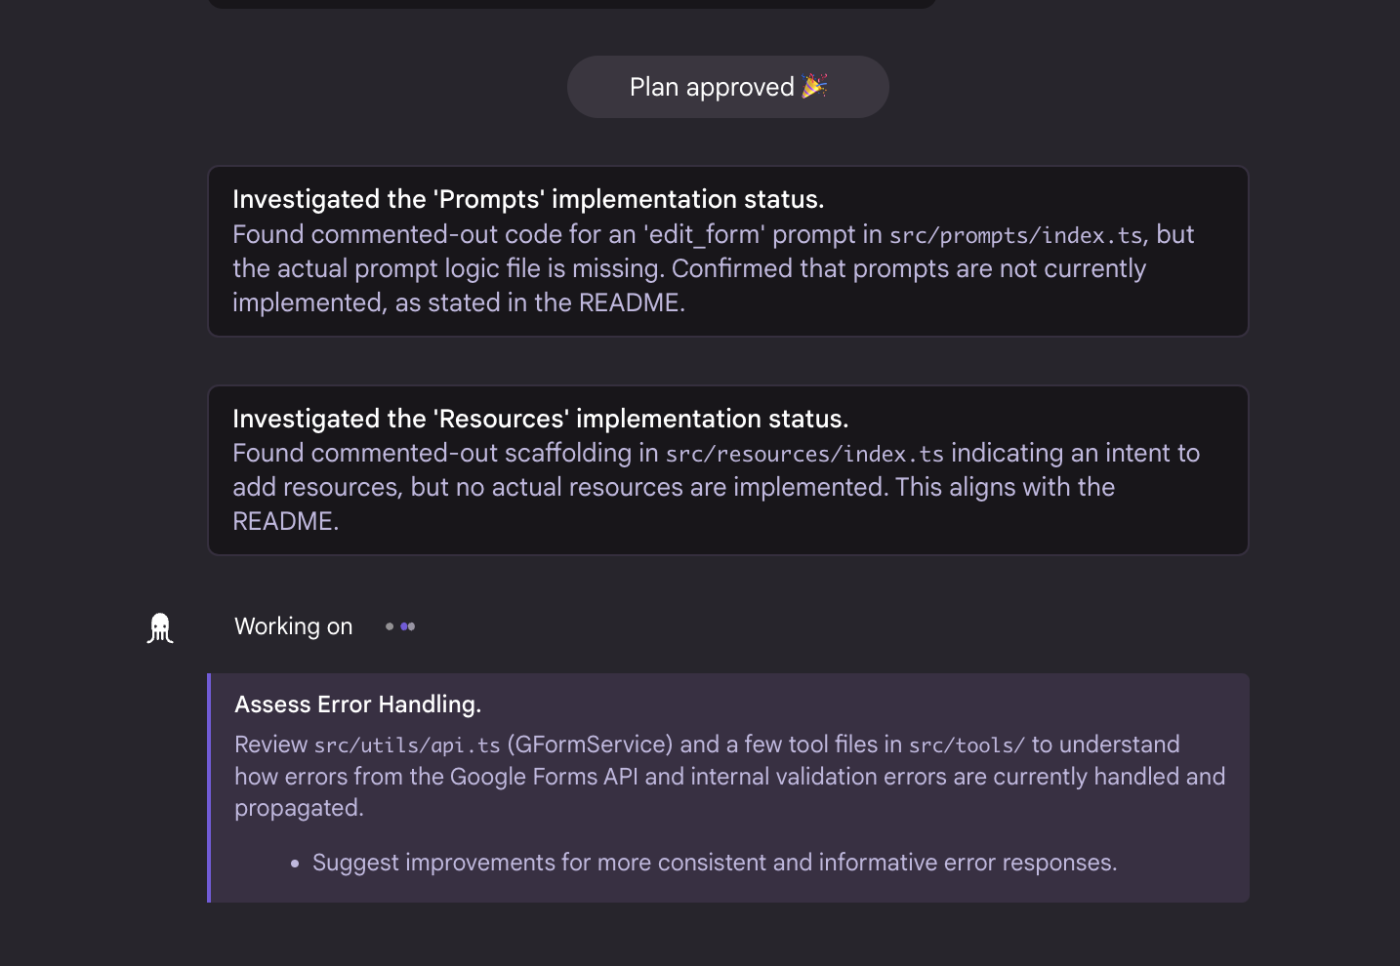Open the 'Prompts' implementation status card
Viewport: 1400px width, 966px height.
[x=728, y=251]
